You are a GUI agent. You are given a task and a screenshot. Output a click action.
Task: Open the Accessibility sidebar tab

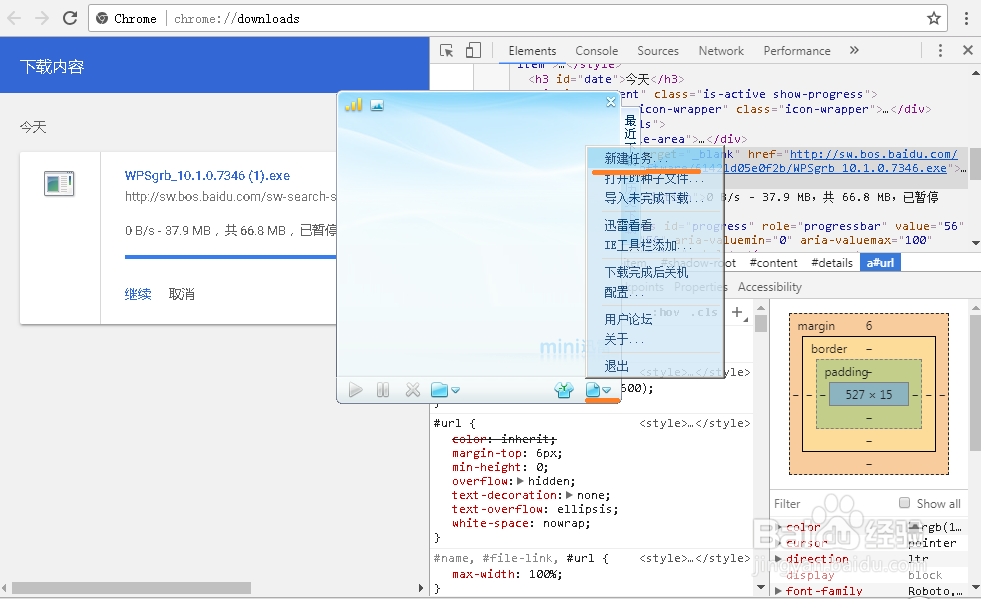(770, 287)
